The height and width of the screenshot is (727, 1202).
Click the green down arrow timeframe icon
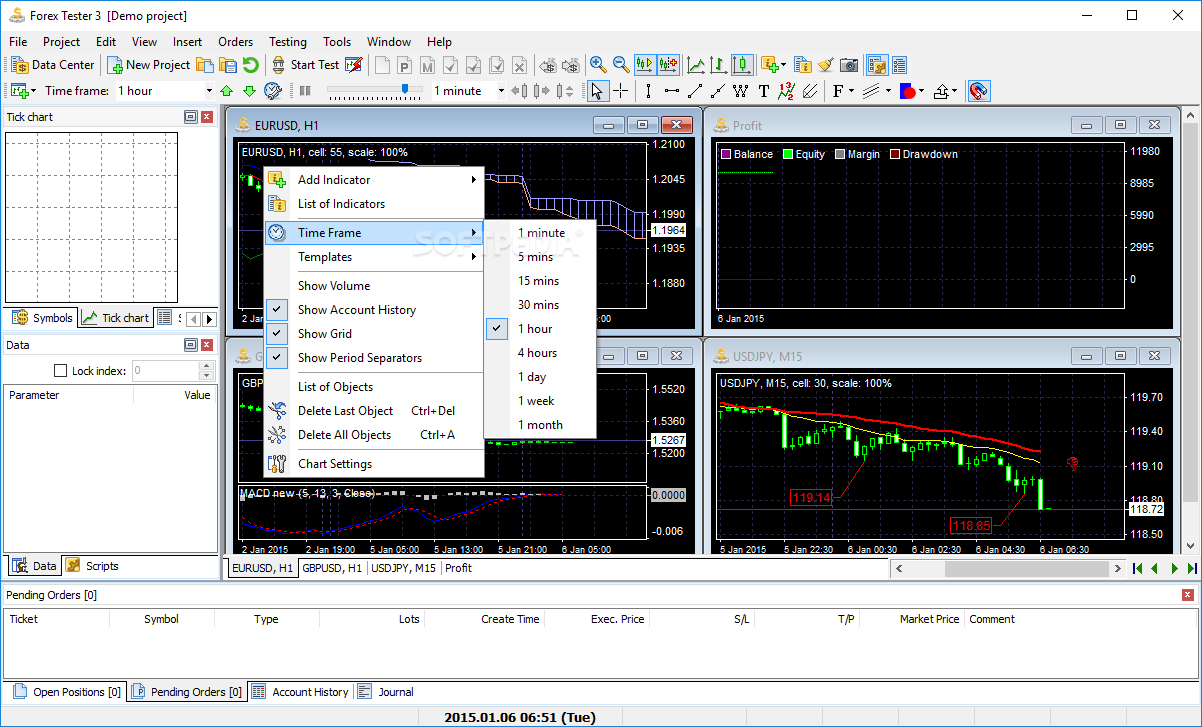(x=249, y=91)
